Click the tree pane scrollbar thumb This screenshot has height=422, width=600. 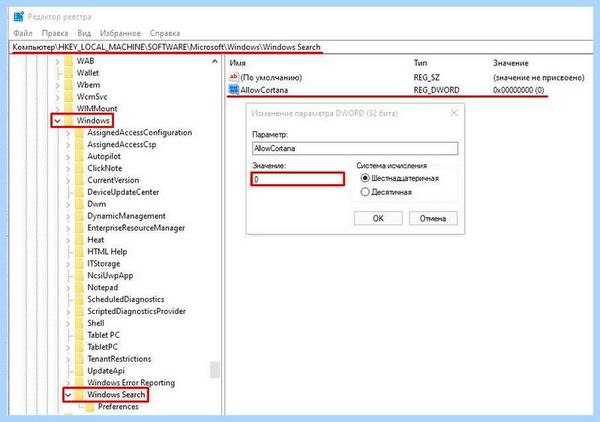[x=215, y=370]
